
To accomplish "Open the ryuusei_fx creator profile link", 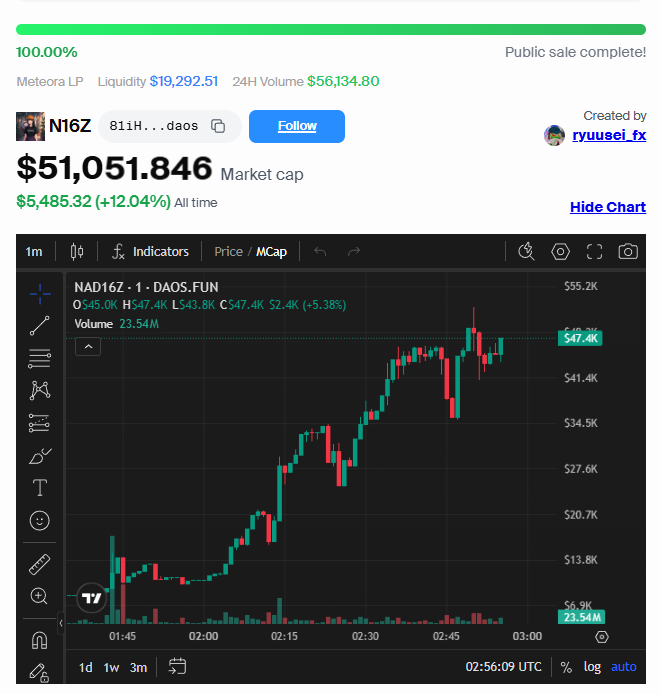I will pos(609,135).
